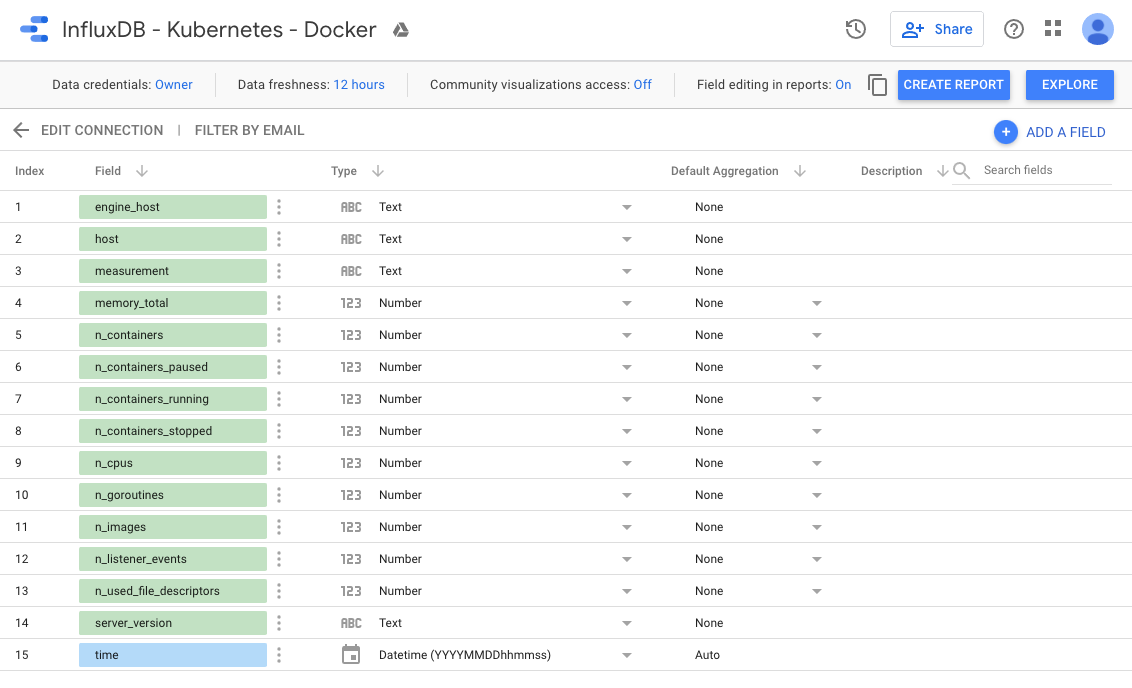The height and width of the screenshot is (688, 1132).
Task: Click Edit Connection
Action: [x=102, y=130]
